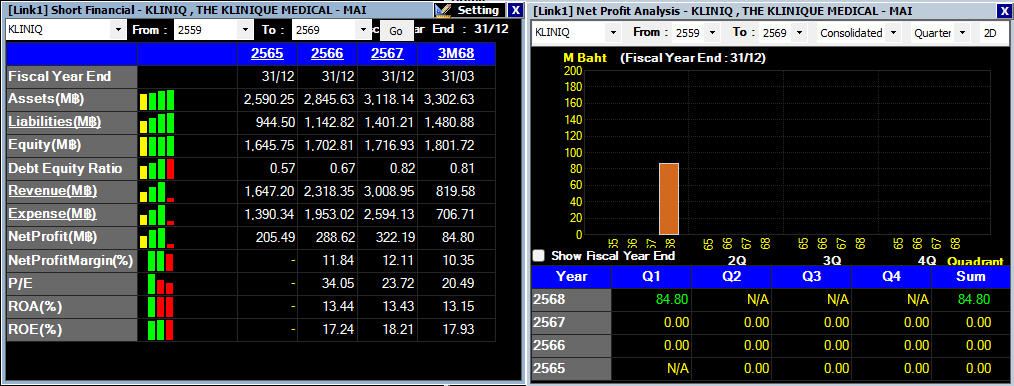Click the Liabilities(M฿) row link
This screenshot has width=1014, height=386.
tap(54, 122)
